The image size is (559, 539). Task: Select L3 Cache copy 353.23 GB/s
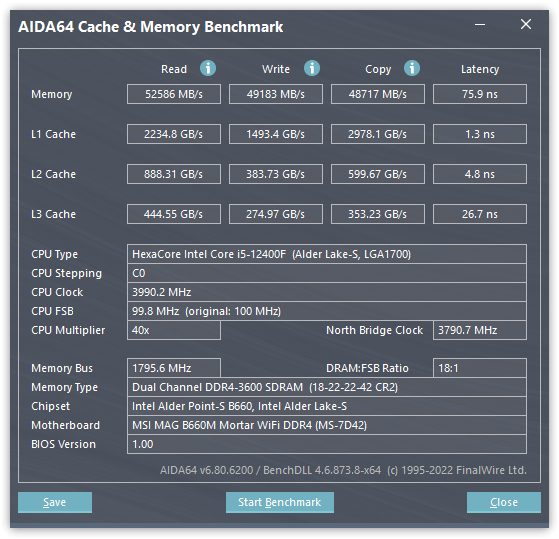click(x=378, y=214)
